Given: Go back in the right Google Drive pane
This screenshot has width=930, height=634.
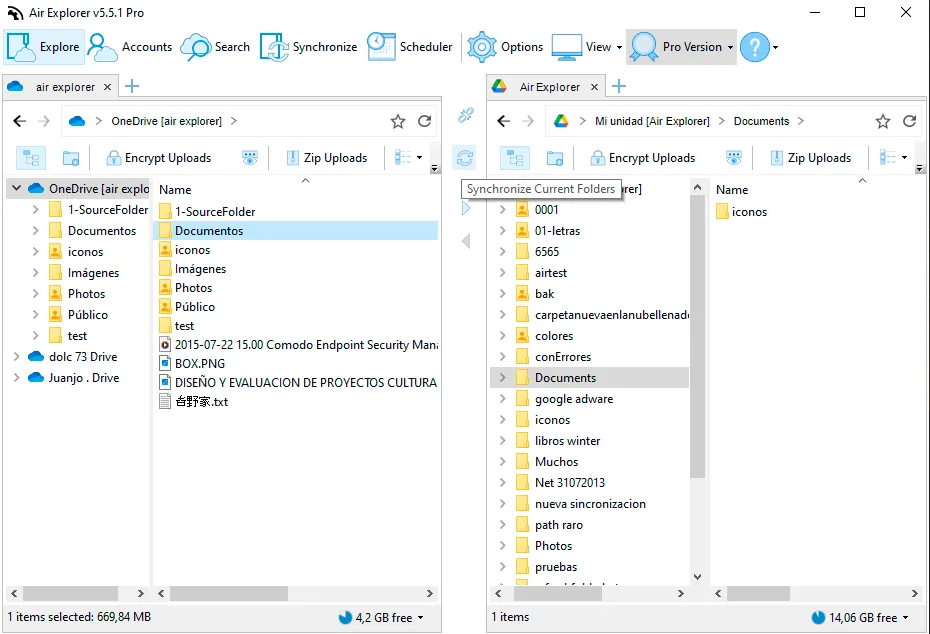Looking at the screenshot, I should tap(504, 121).
